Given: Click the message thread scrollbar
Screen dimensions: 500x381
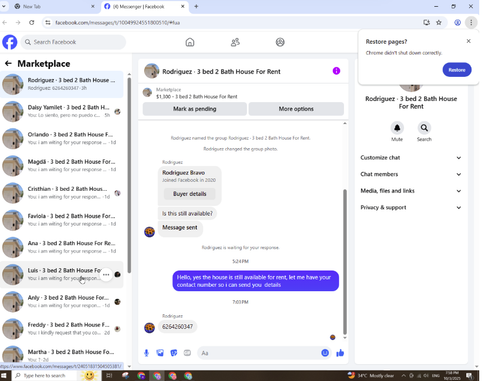Looking at the screenshot, I should pos(345,262).
